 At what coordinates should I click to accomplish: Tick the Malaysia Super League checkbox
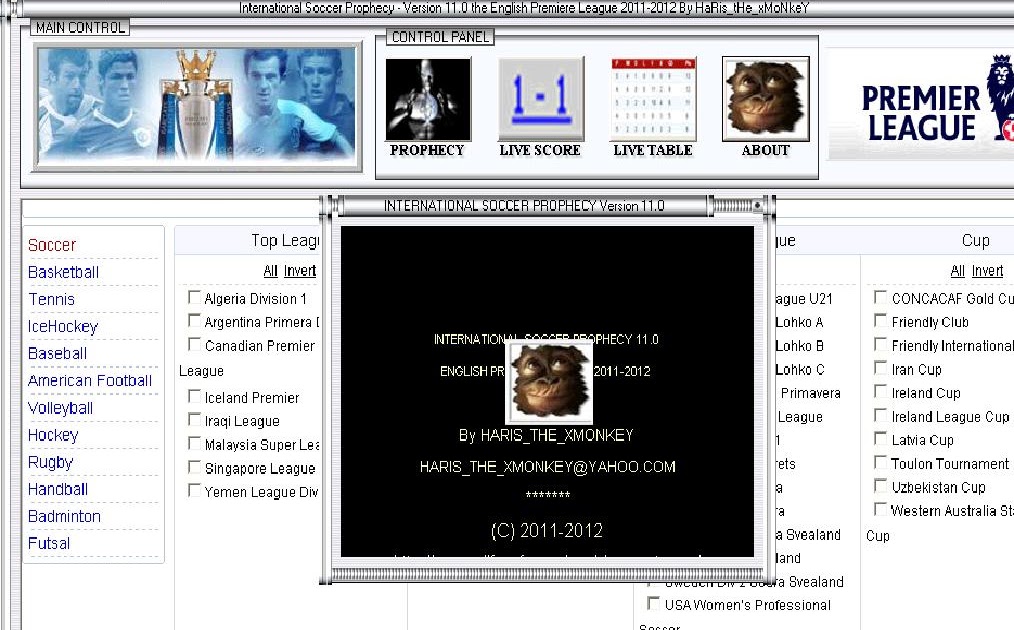pos(194,443)
